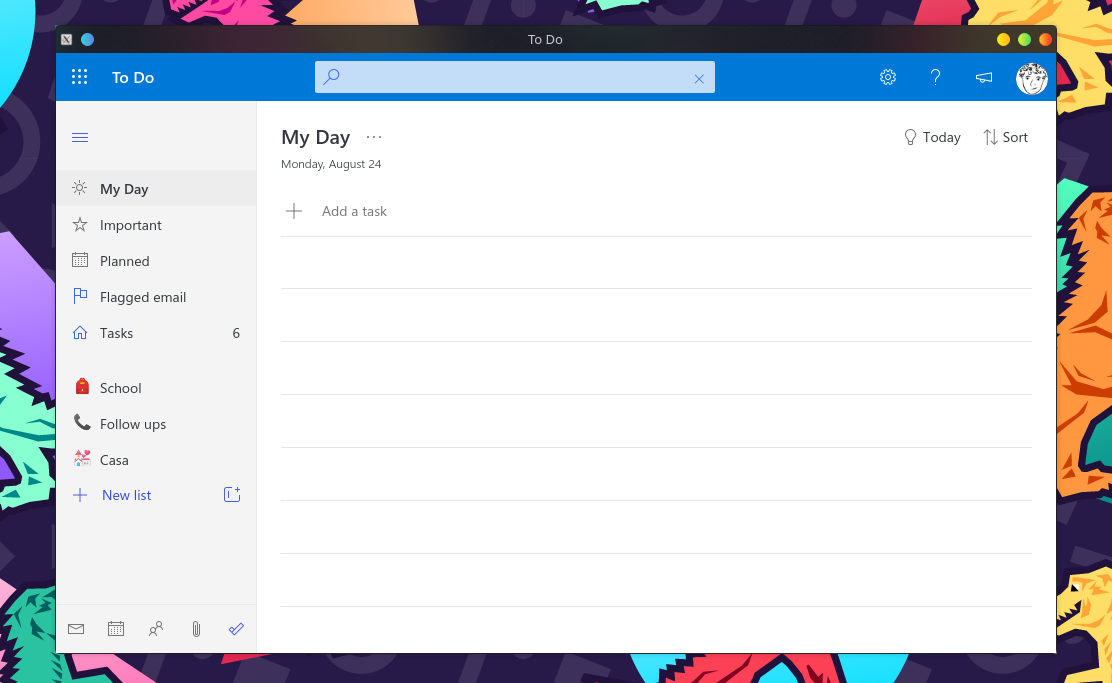Open the School list
This screenshot has width=1112, height=683.
[120, 387]
